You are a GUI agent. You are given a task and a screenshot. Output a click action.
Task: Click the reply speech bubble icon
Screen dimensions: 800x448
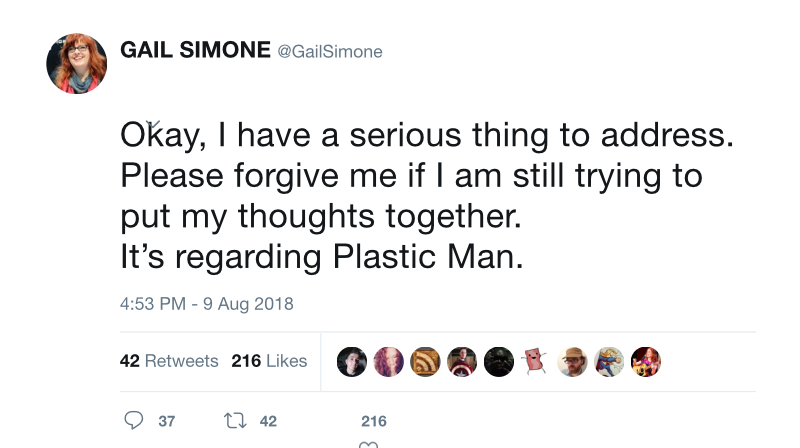(134, 420)
